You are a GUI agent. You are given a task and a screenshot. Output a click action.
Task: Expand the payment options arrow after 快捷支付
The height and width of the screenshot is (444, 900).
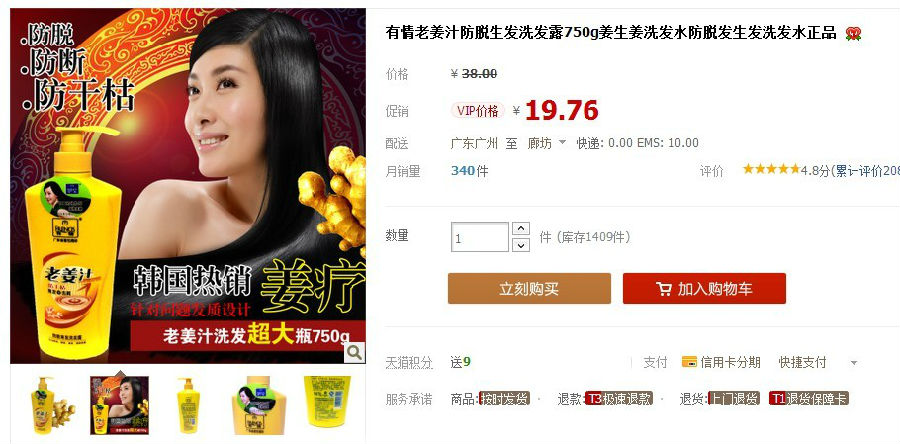tap(854, 363)
